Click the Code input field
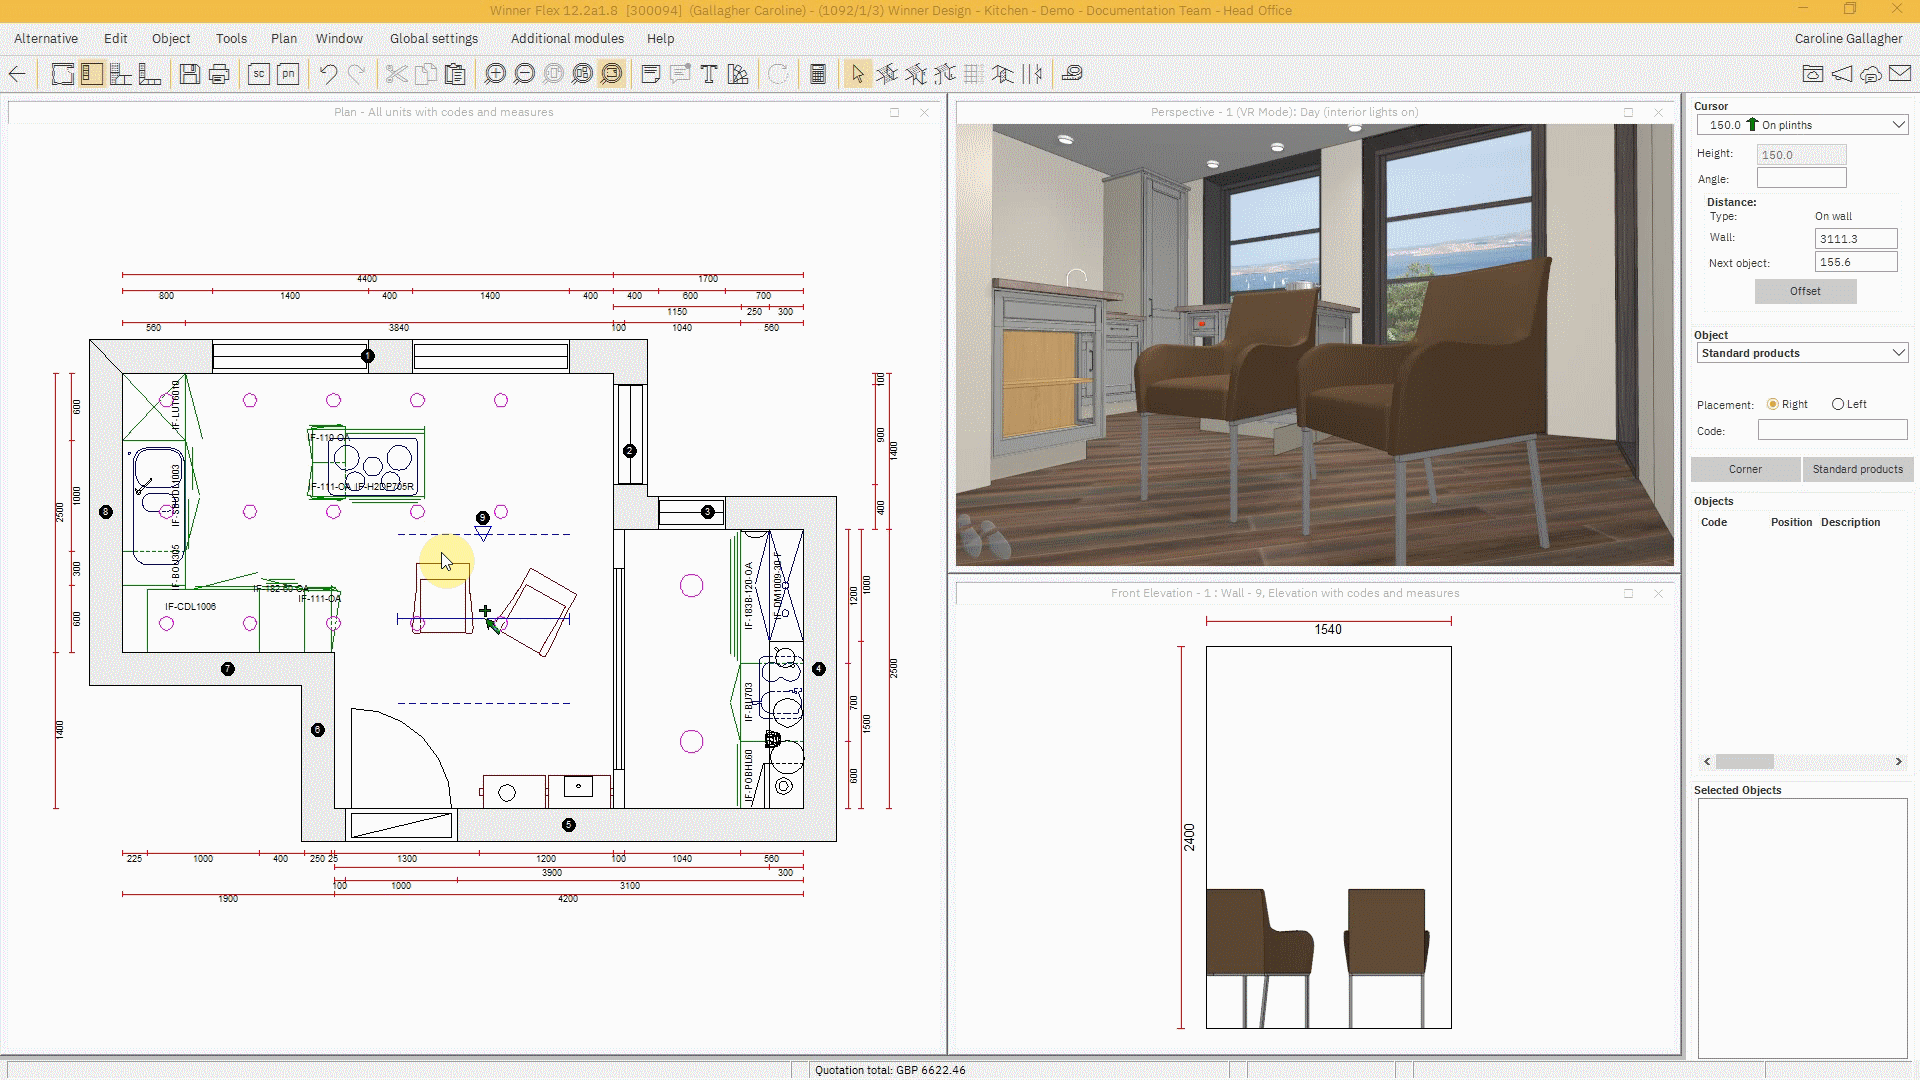The width and height of the screenshot is (1920, 1080). 1832,430
